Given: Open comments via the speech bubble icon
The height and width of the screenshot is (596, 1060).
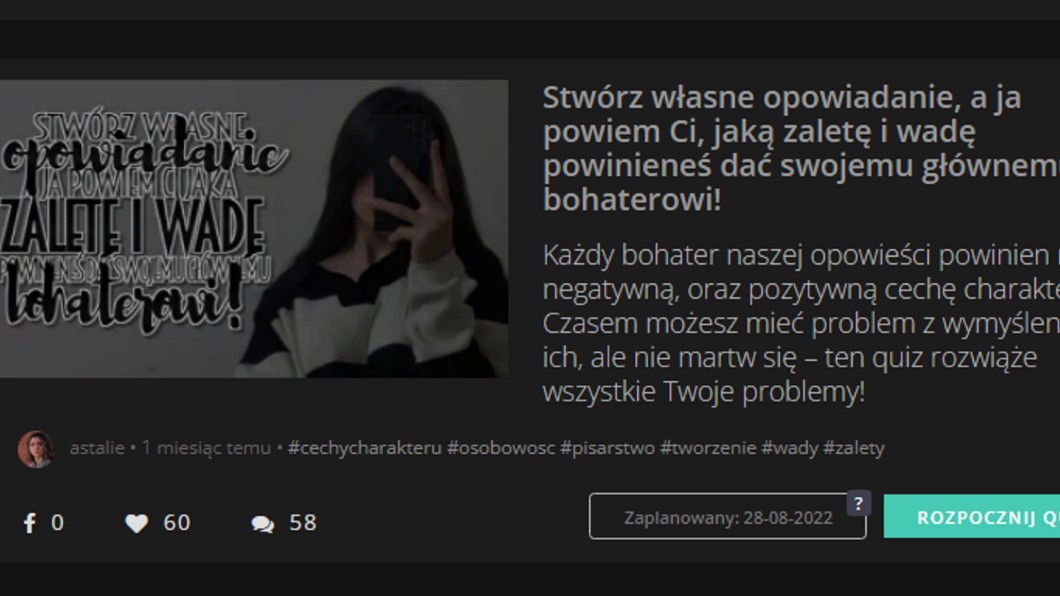Looking at the screenshot, I should pyautogui.click(x=263, y=523).
